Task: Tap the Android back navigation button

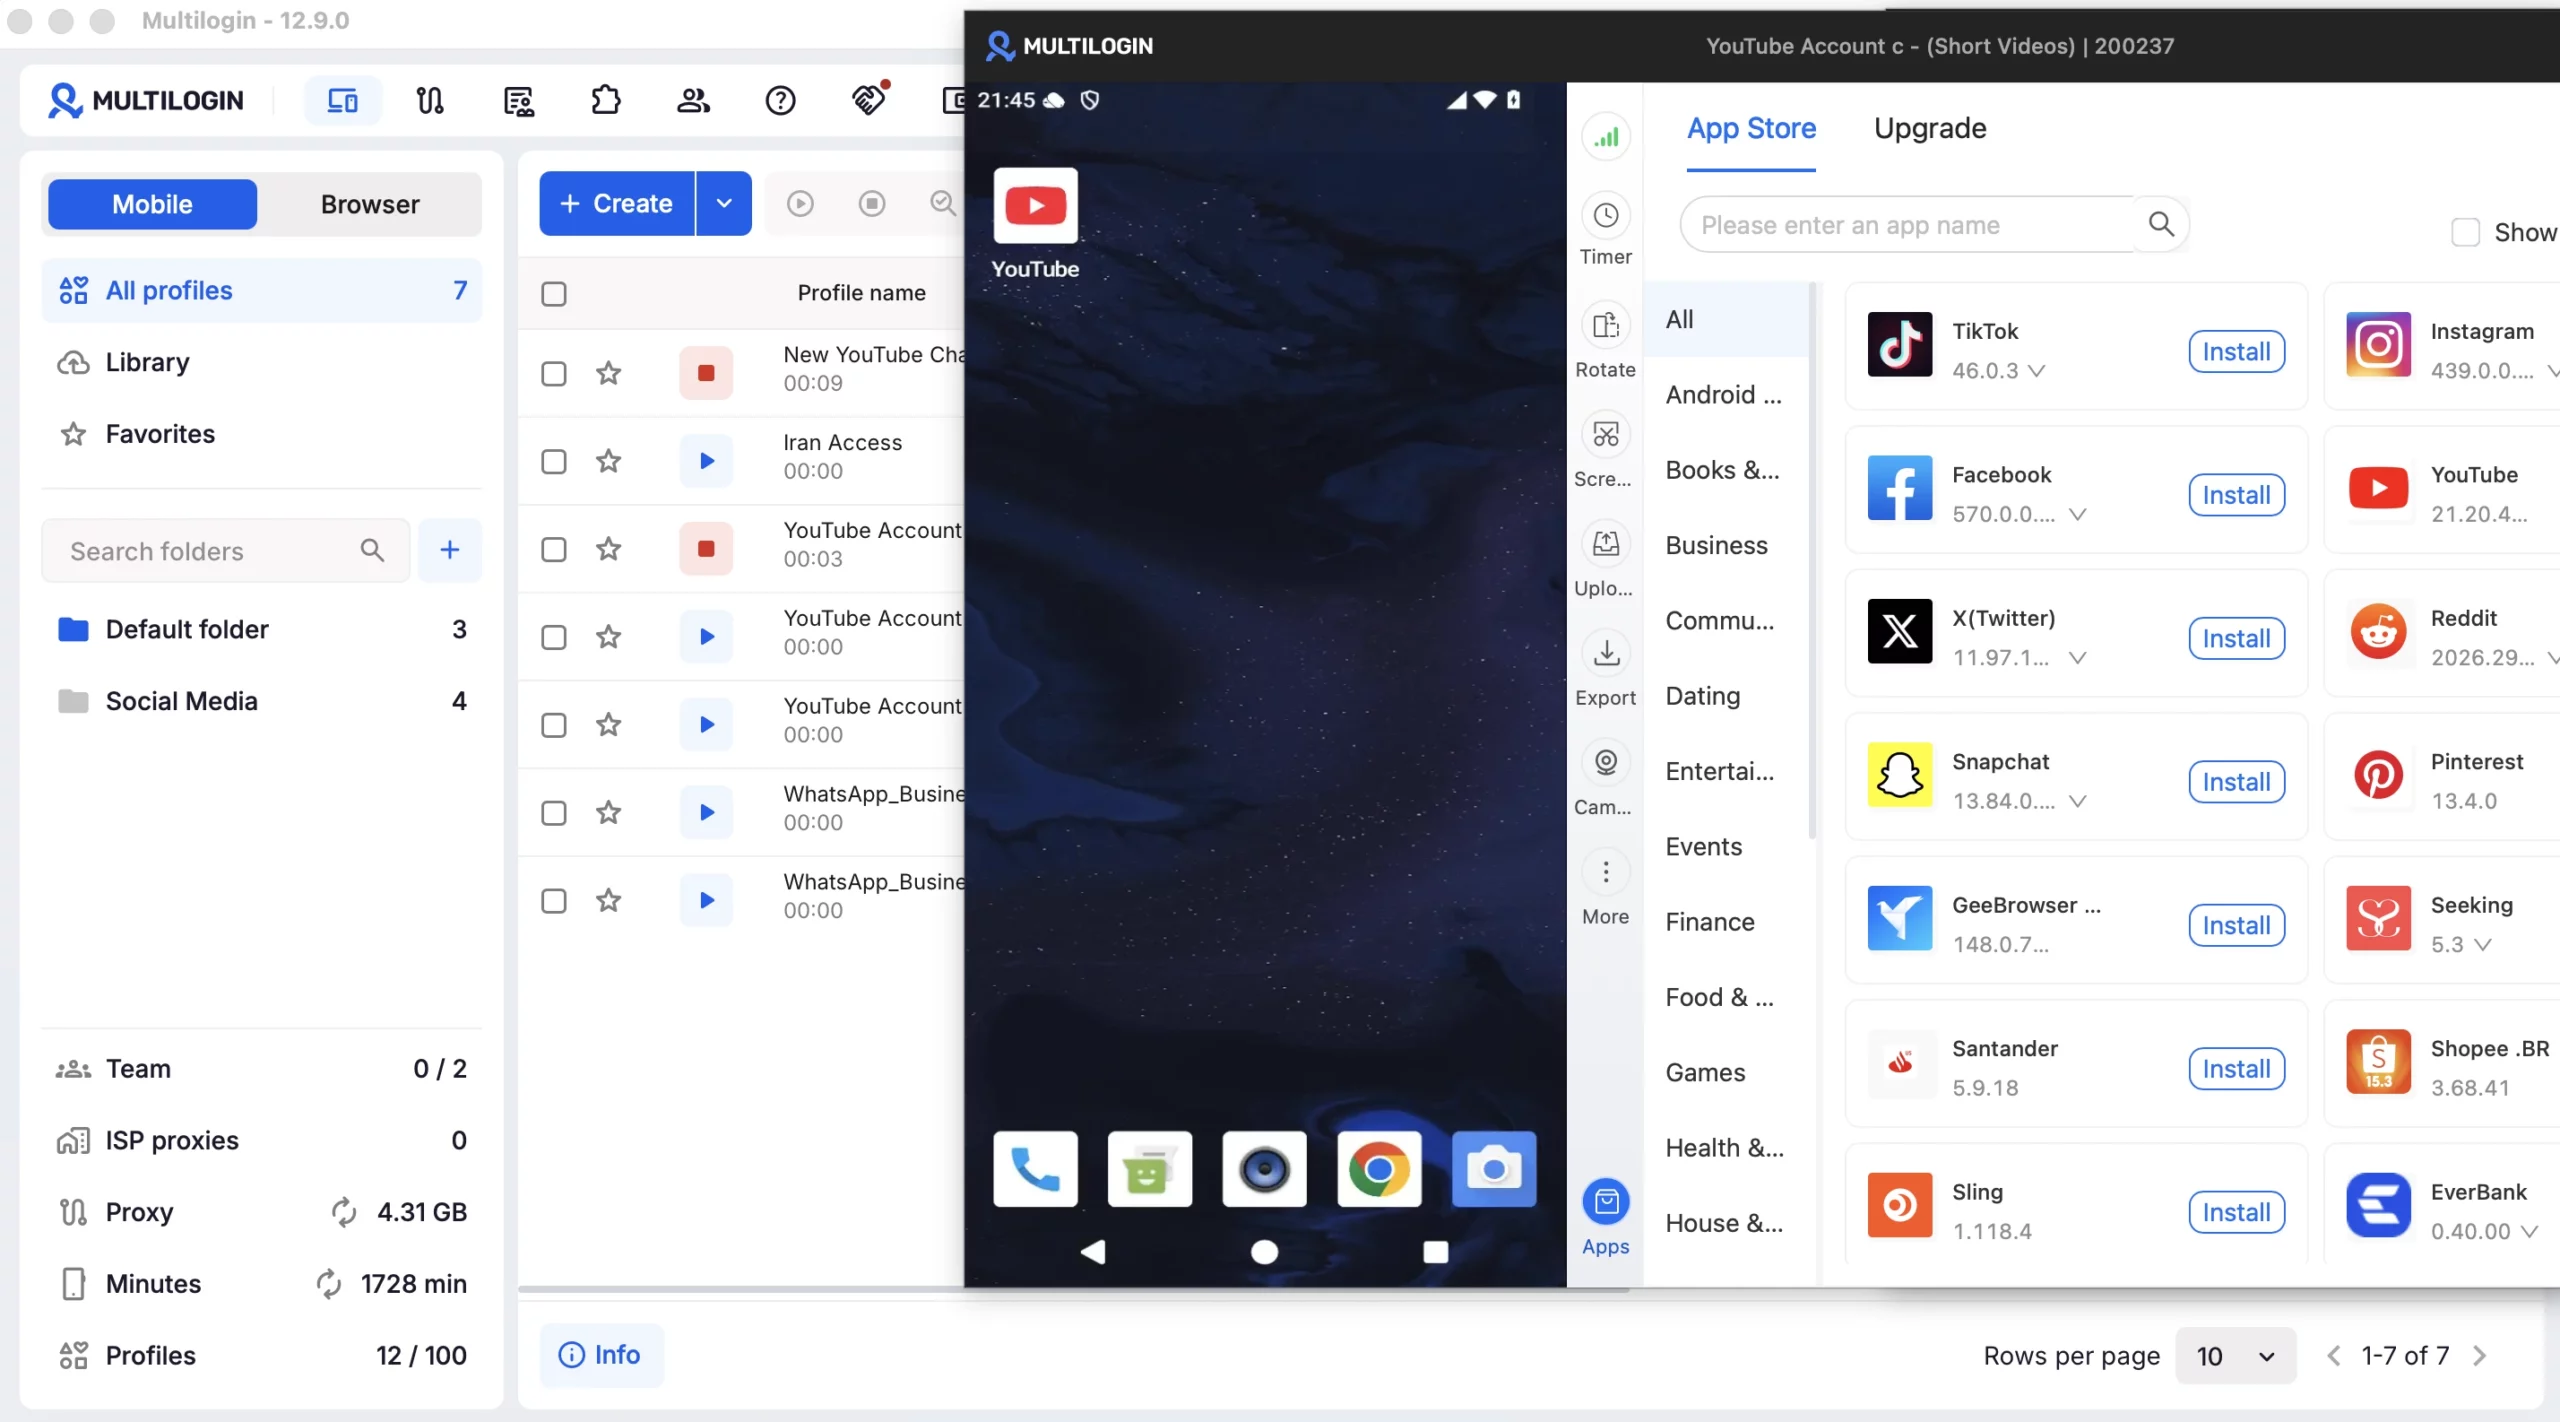Action: [x=1093, y=1251]
